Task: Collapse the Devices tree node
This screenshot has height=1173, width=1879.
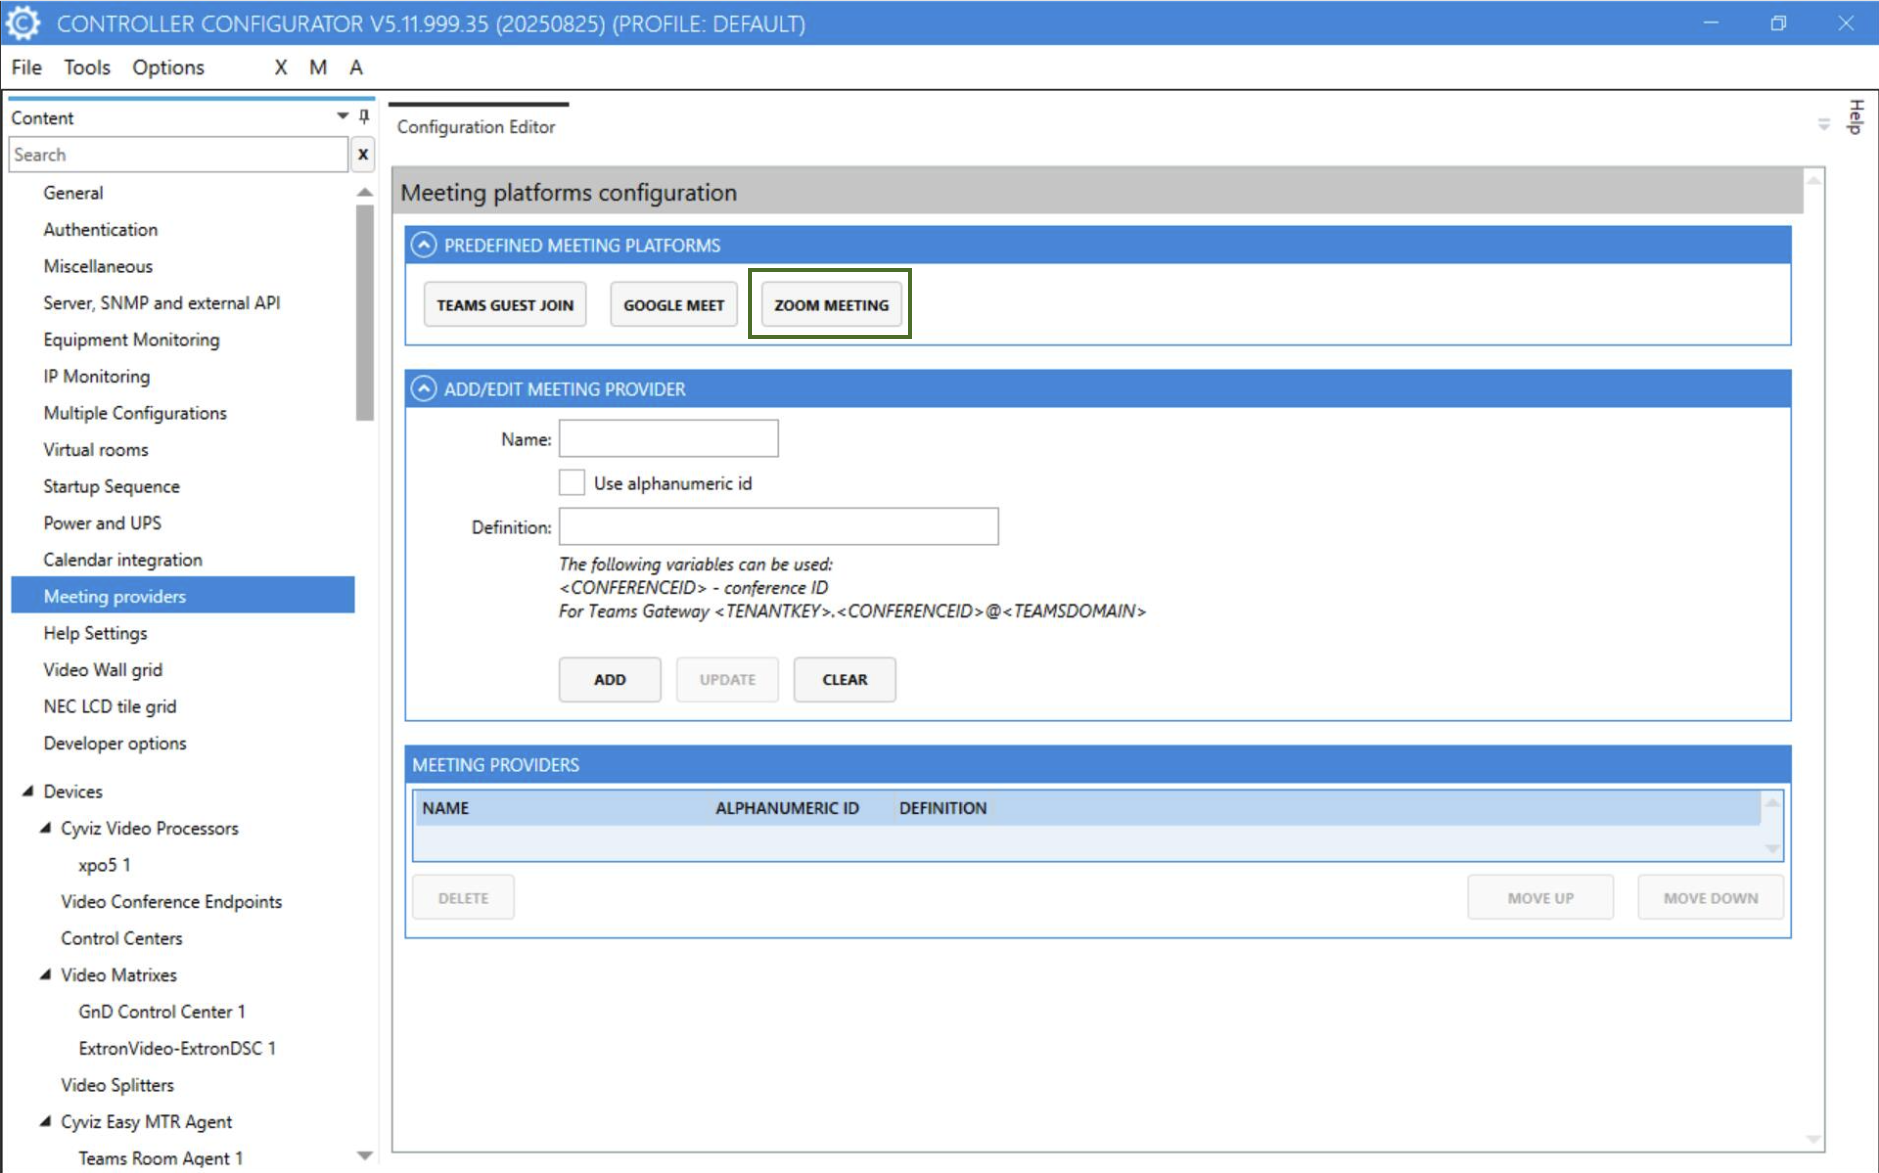Action: tap(28, 791)
